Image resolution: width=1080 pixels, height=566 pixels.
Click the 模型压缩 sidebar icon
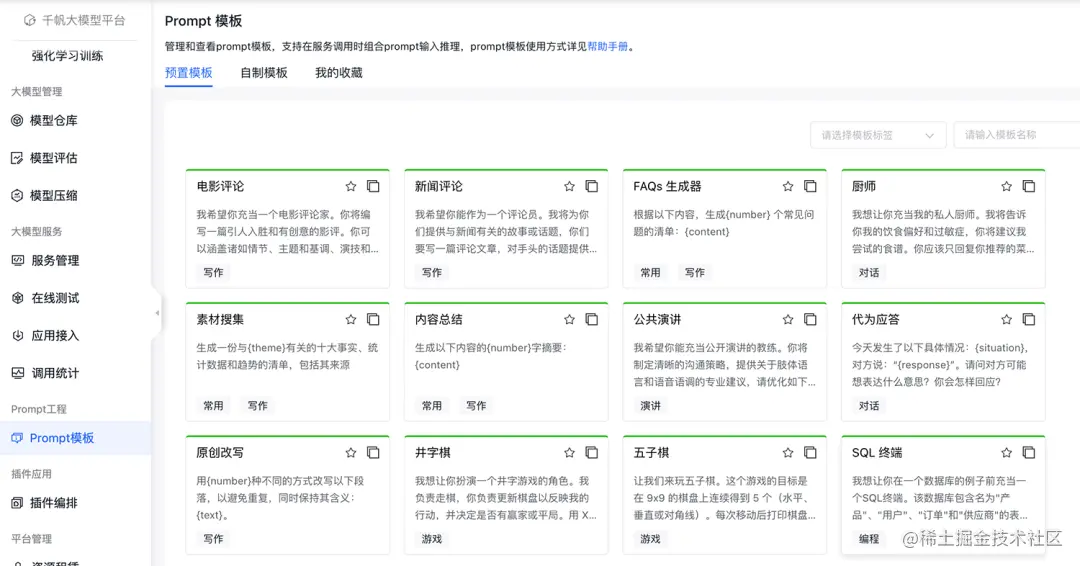[17, 196]
